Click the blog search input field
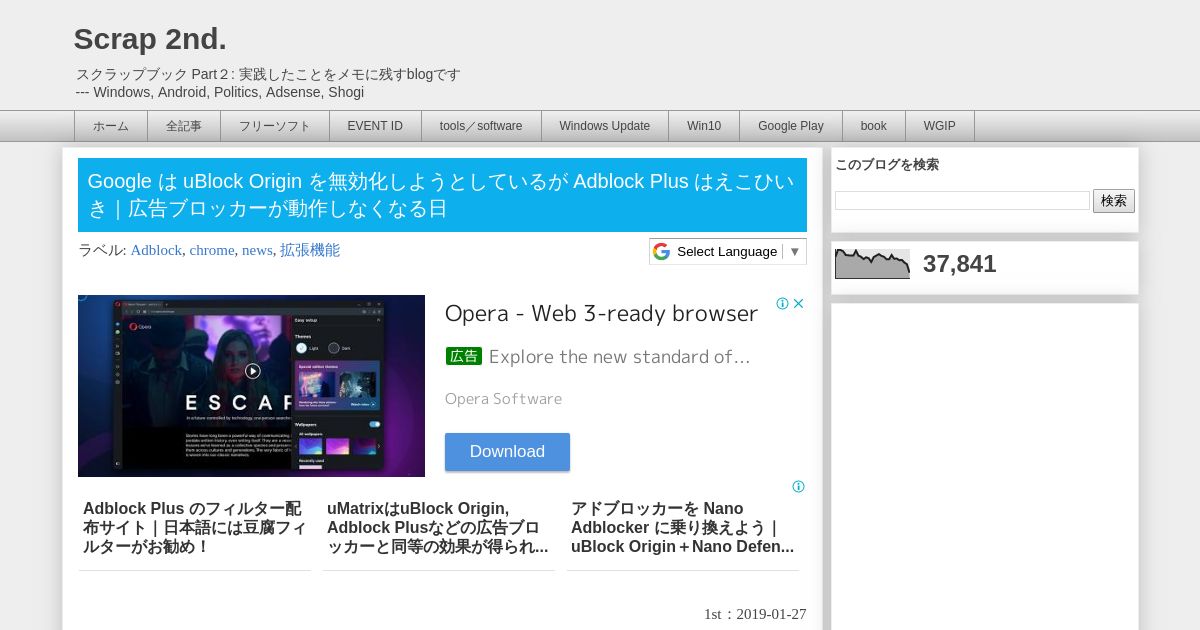The width and height of the screenshot is (1200, 630). (962, 201)
